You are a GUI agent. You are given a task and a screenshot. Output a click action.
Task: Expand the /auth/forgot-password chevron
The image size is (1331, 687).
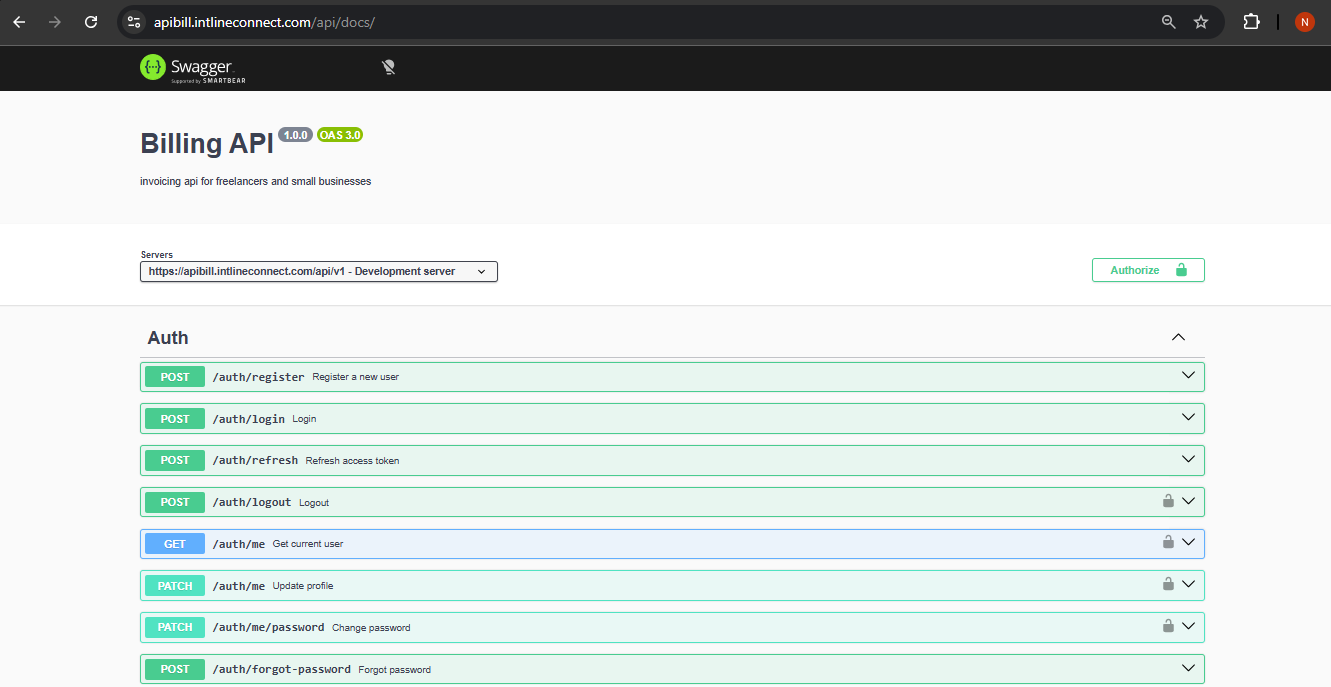click(x=1188, y=668)
